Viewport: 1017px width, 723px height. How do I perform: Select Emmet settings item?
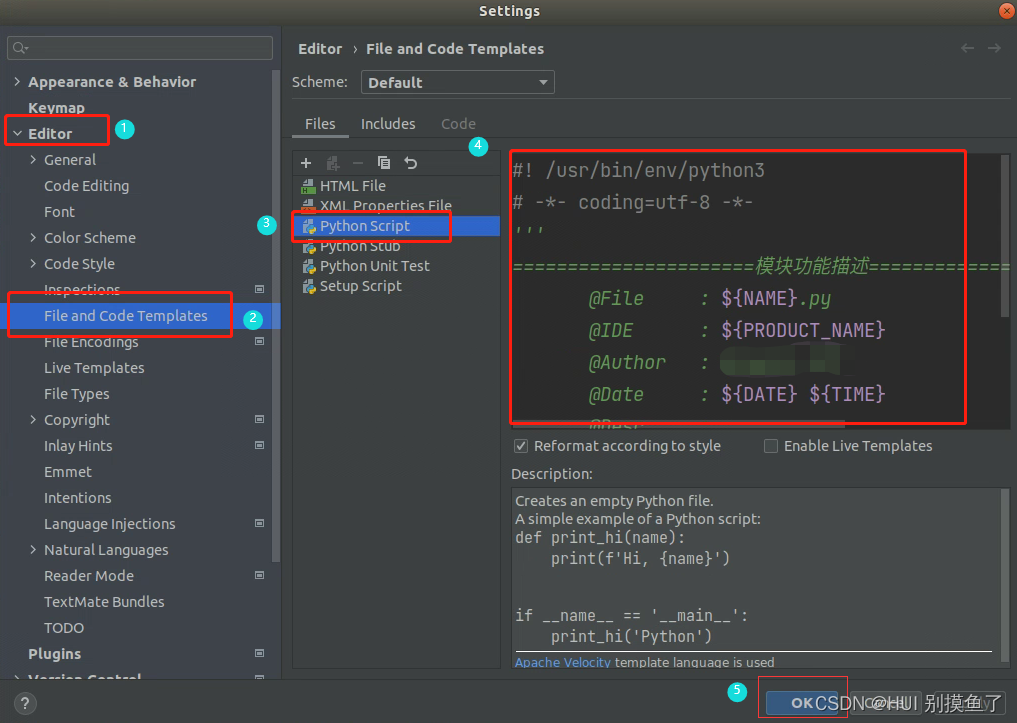67,471
